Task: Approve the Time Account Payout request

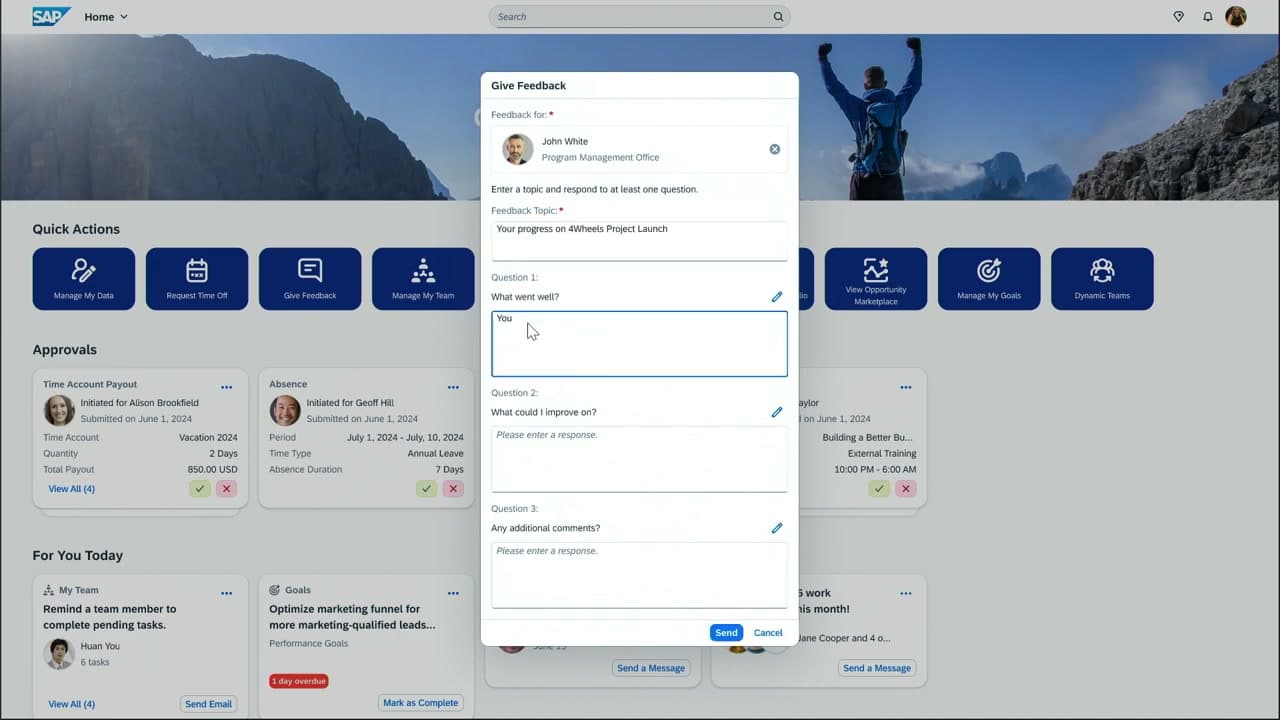Action: click(x=200, y=489)
